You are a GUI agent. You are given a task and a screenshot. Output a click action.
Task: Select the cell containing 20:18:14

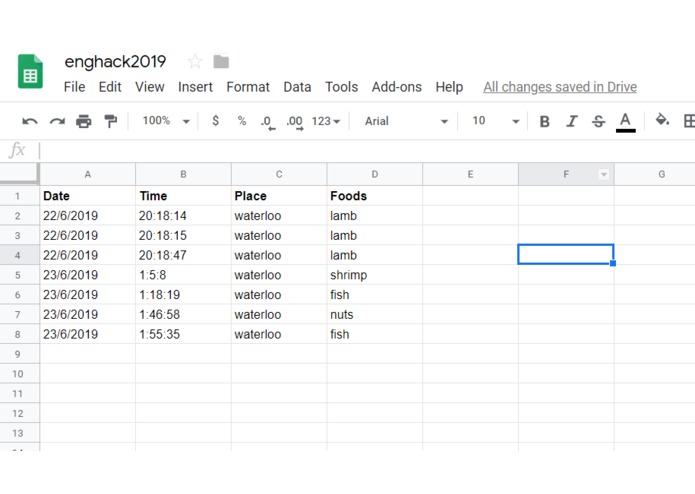point(184,216)
